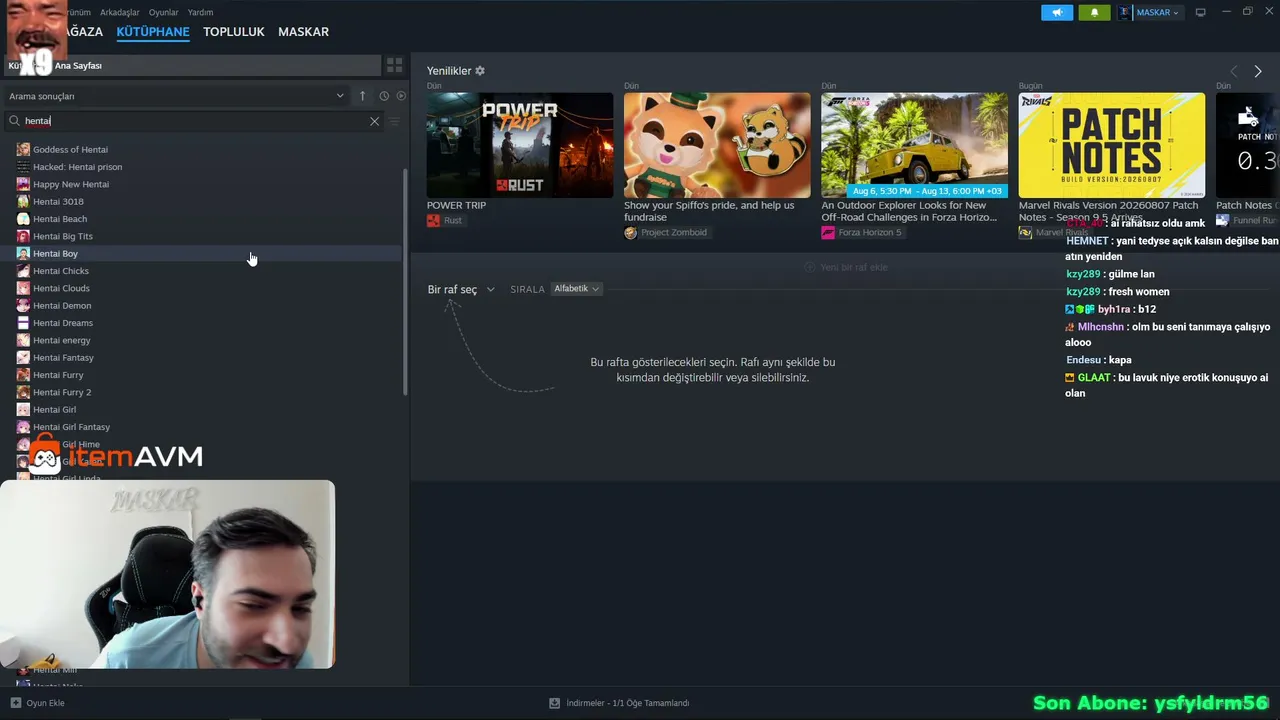The height and width of the screenshot is (720, 1280).
Task: Click the library search input field
Action: pos(195,121)
